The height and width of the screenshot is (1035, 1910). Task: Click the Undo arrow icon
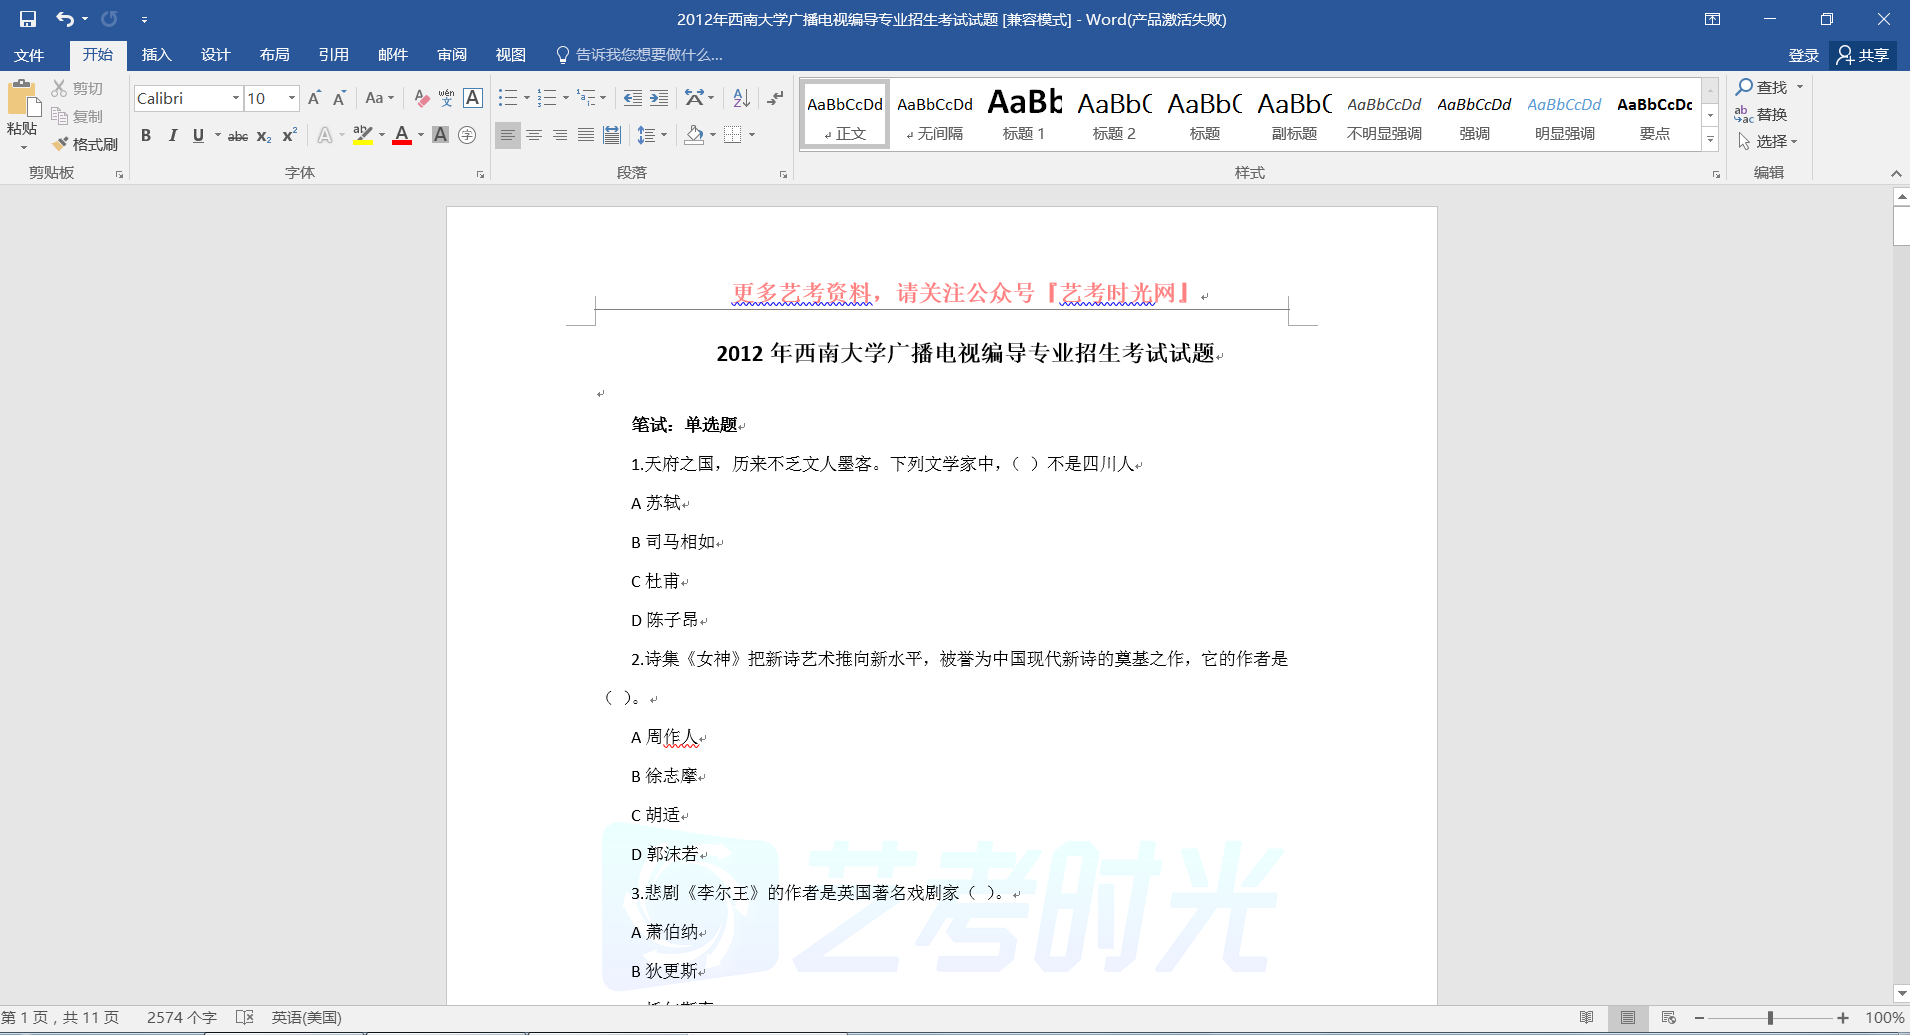(x=65, y=19)
